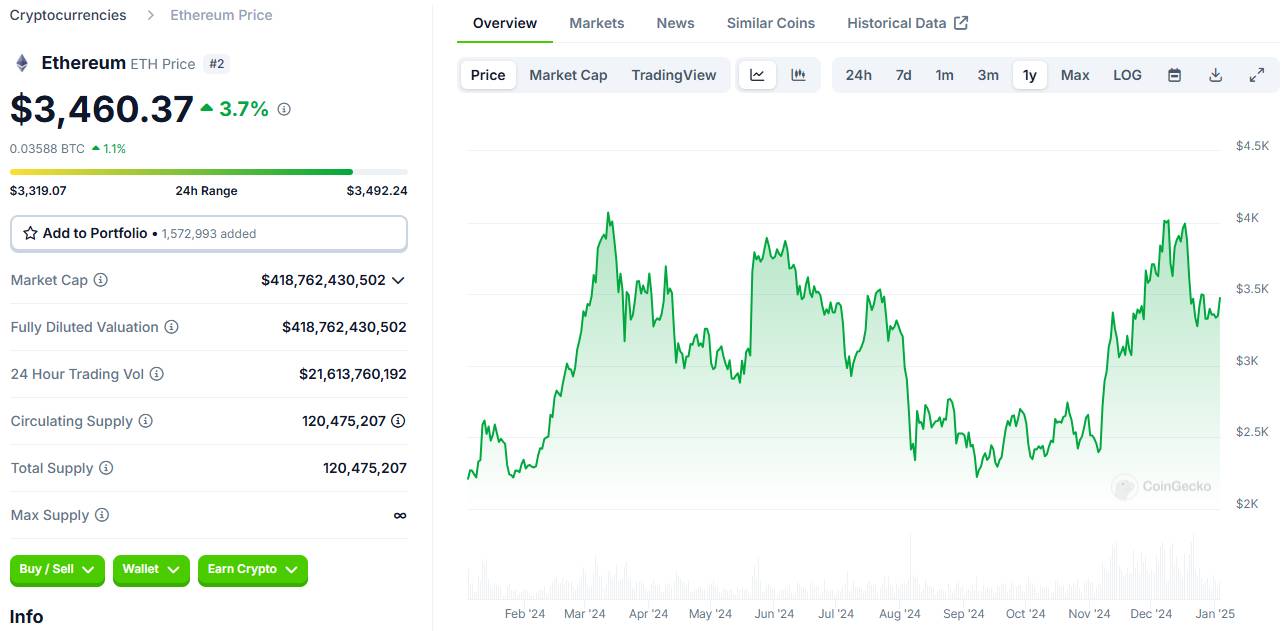Download chart data icon
Viewport: 1285px width, 631px height.
(x=1216, y=75)
